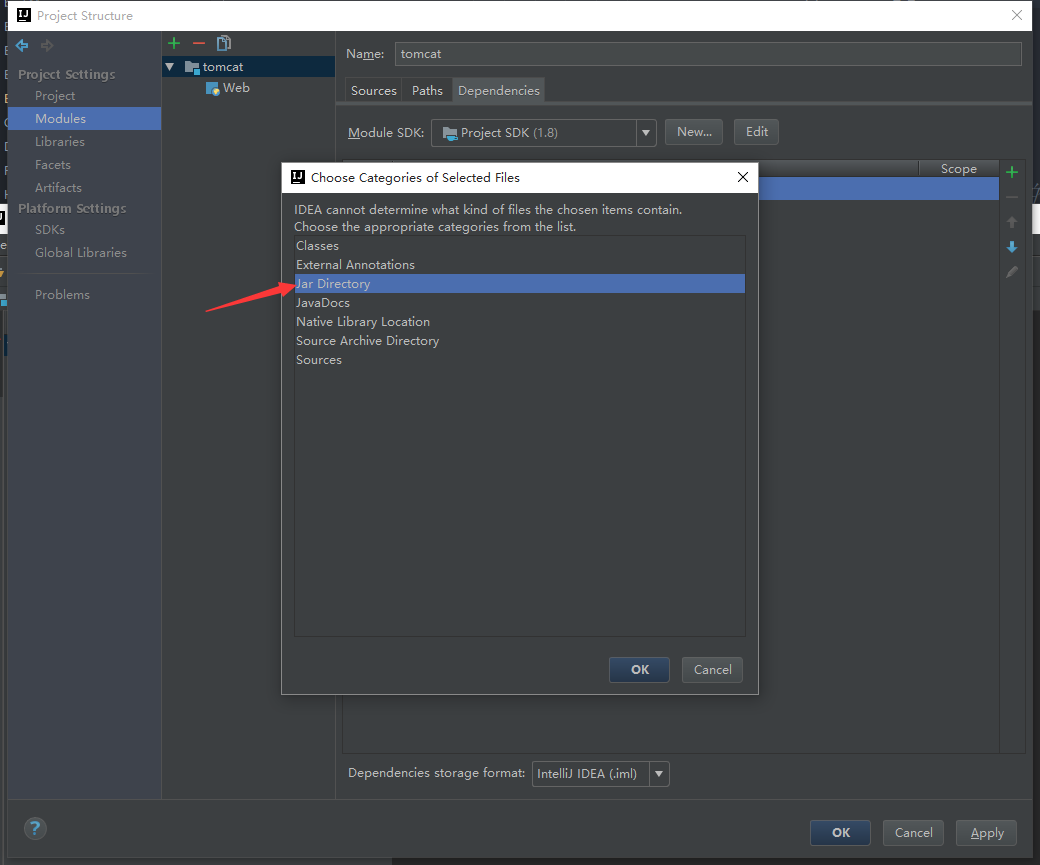This screenshot has height=865, width=1040.
Task: Click the Web facet icon
Action: click(x=212, y=88)
